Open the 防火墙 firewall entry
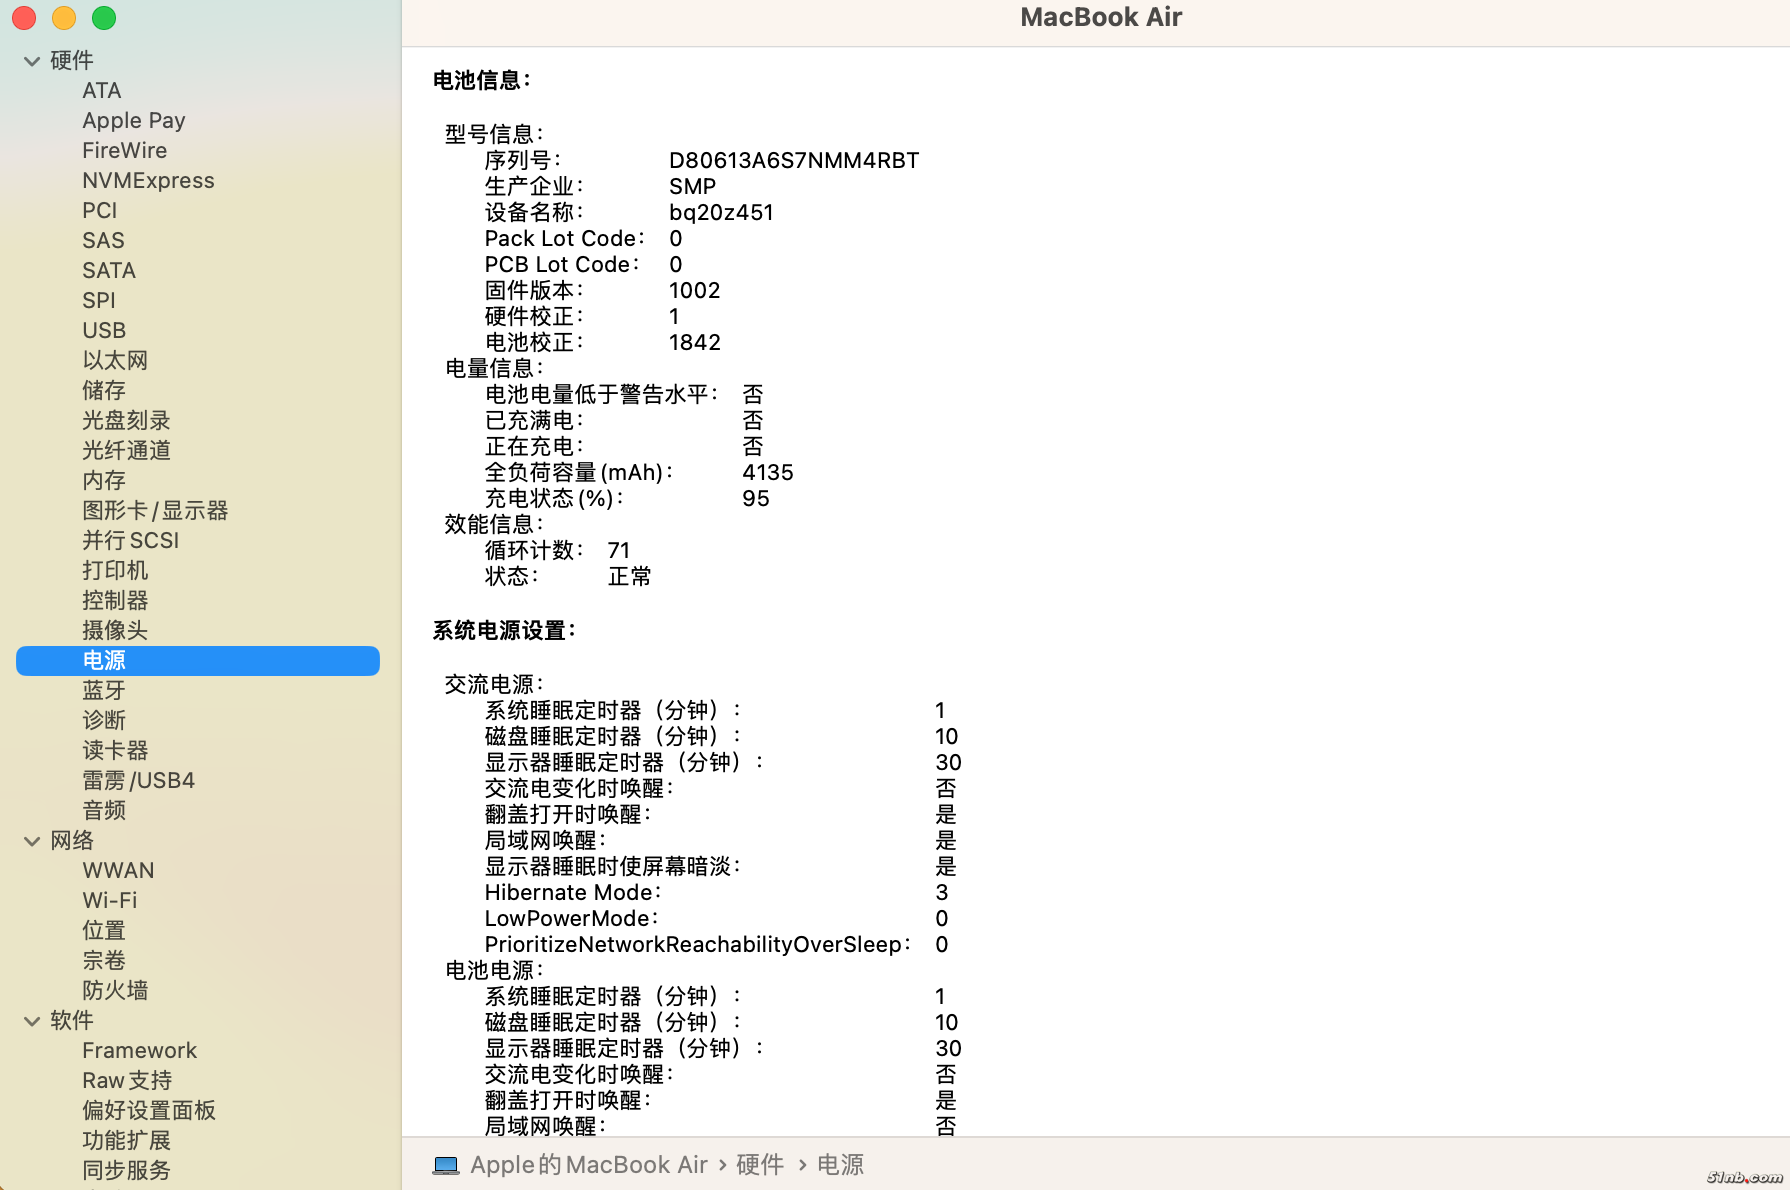This screenshot has height=1190, width=1790. 115,990
